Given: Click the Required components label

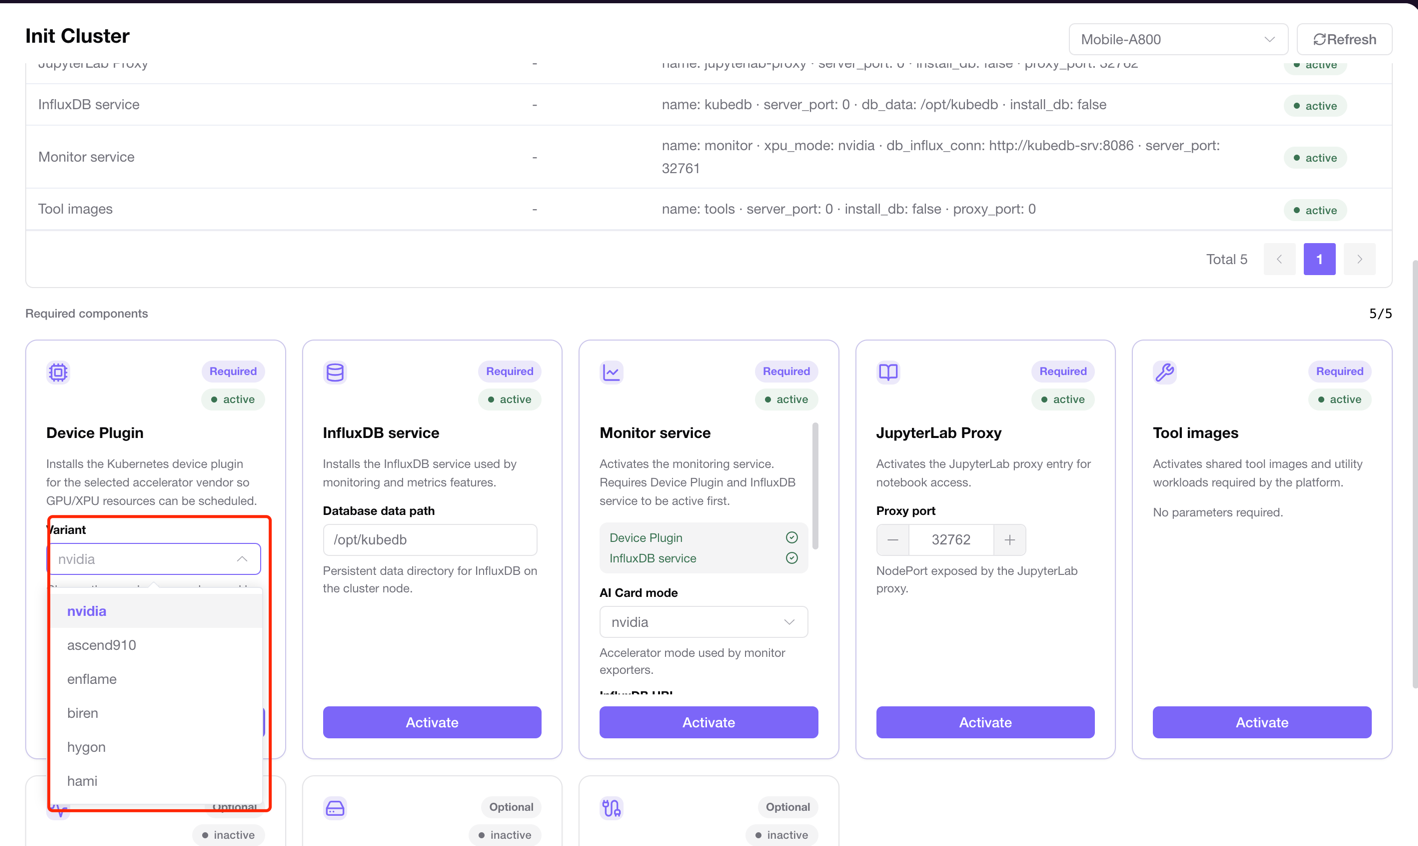Looking at the screenshot, I should pyautogui.click(x=87, y=314).
